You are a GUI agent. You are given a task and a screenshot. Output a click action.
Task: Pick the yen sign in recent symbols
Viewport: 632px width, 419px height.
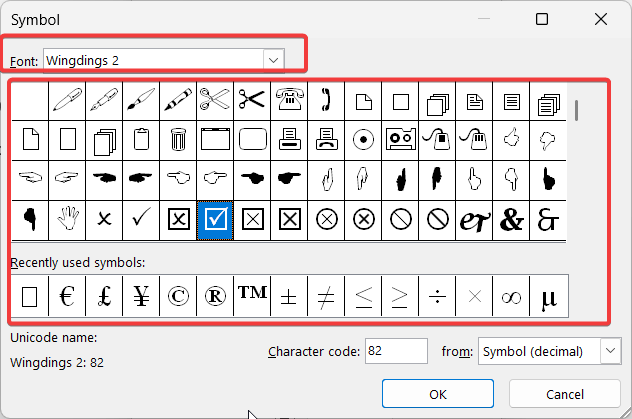pos(141,297)
